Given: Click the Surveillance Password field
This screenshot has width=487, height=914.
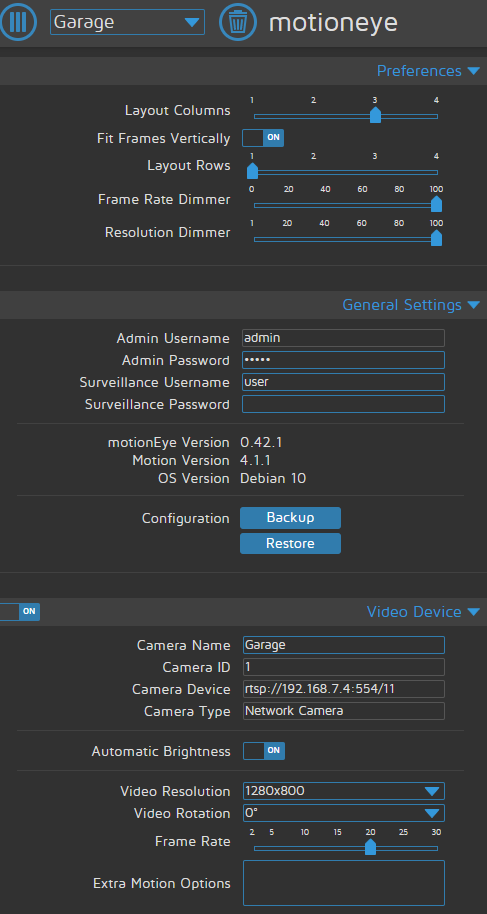Looking at the screenshot, I should click(x=344, y=404).
